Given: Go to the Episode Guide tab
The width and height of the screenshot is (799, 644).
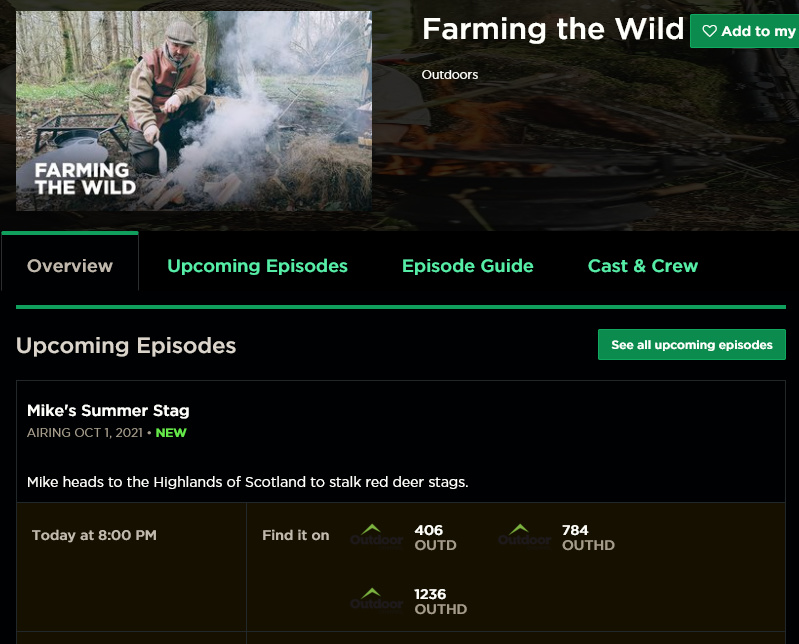Looking at the screenshot, I should coord(467,266).
